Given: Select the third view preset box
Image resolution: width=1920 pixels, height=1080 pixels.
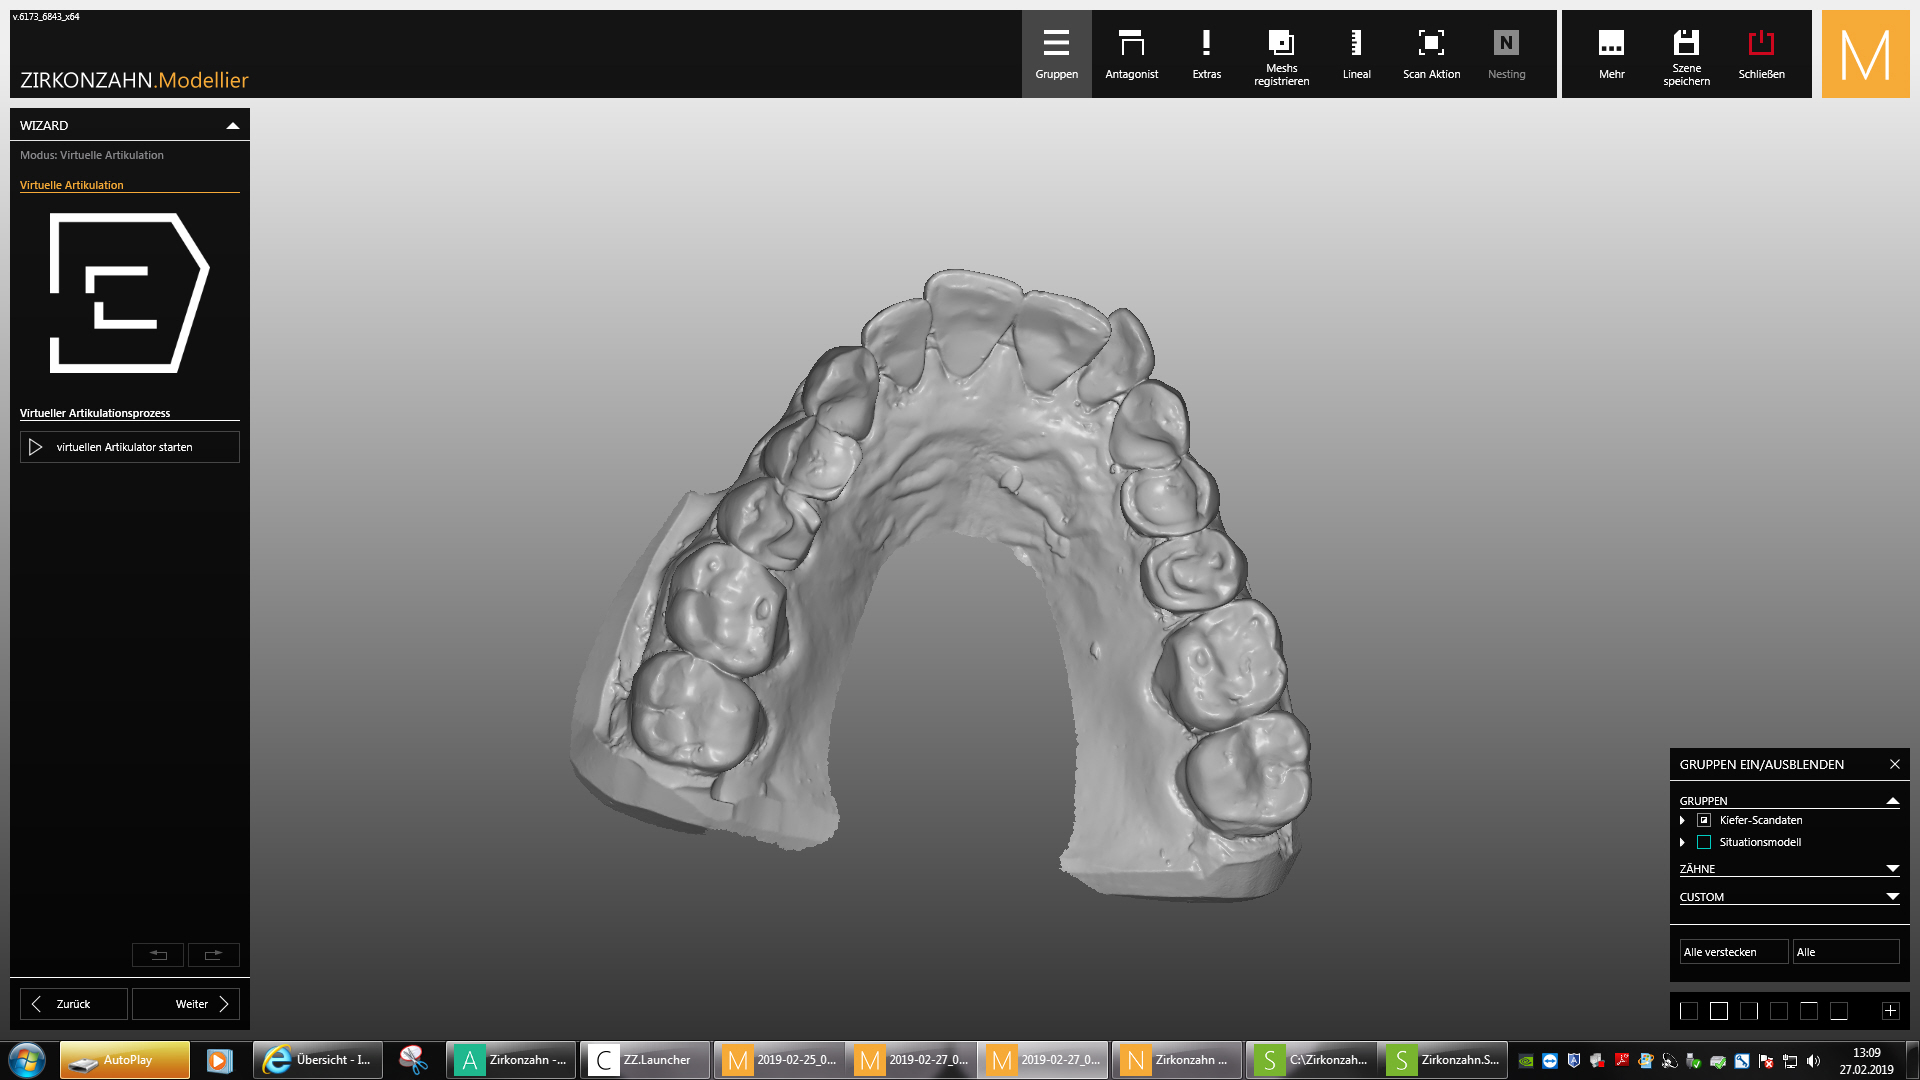Looking at the screenshot, I should pos(1749,1011).
